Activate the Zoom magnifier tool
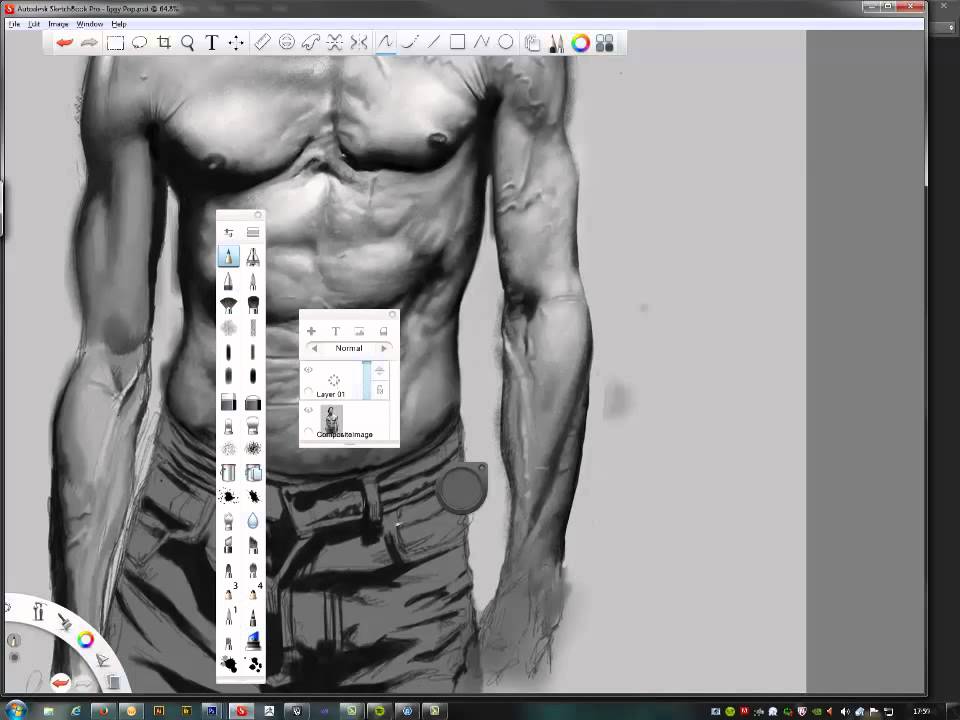The image size is (960, 720). click(188, 42)
